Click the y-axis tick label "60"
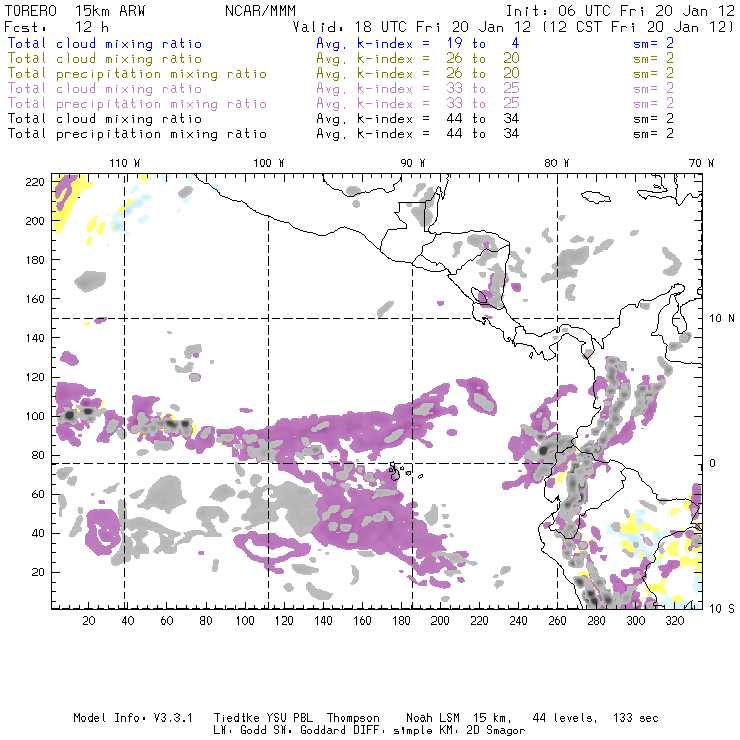The width and height of the screenshot is (740, 740). click(38, 495)
